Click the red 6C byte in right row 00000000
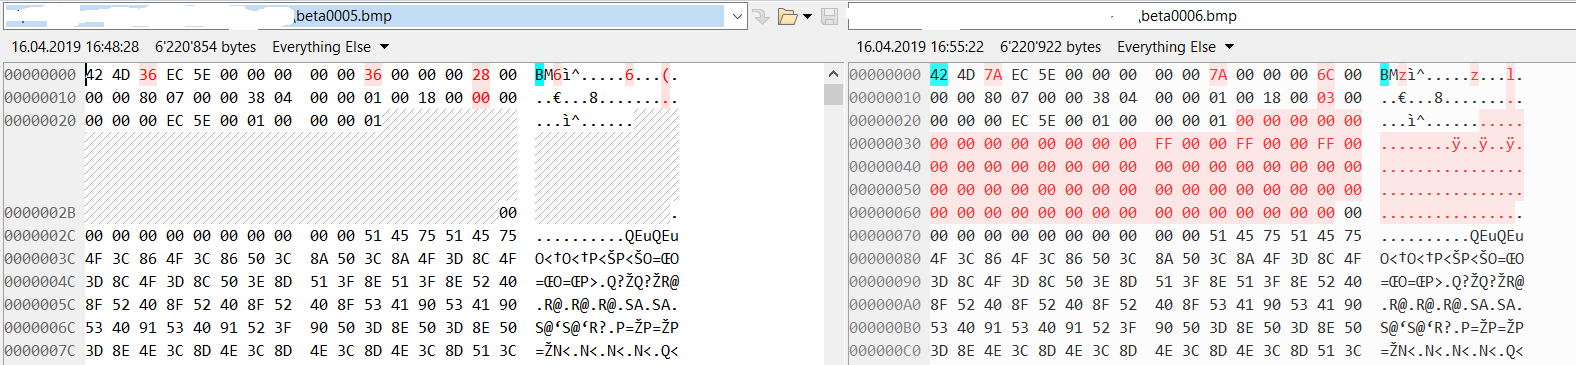This screenshot has width=1576, height=365. [1326, 75]
